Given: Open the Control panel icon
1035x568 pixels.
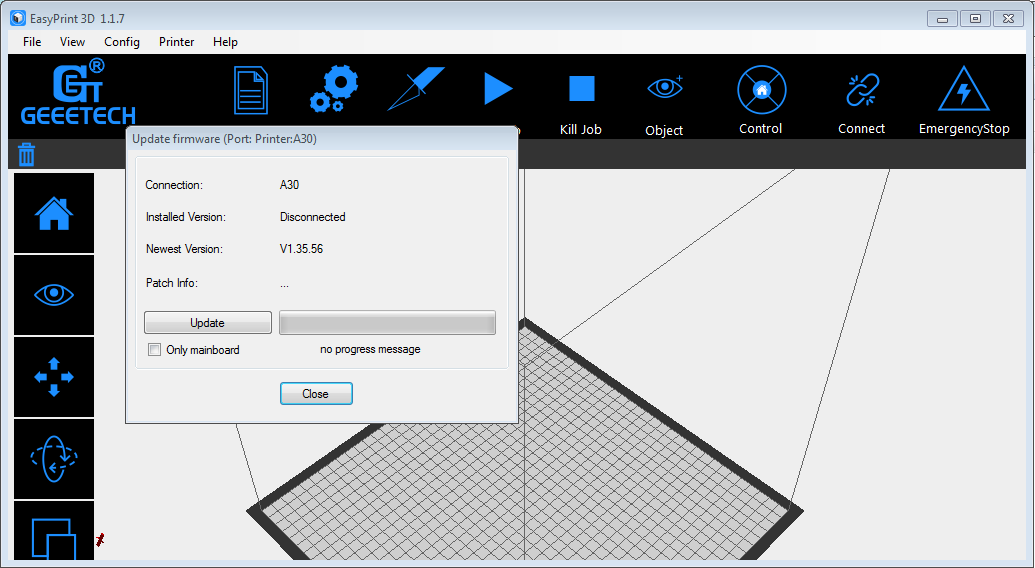Looking at the screenshot, I should (762, 90).
